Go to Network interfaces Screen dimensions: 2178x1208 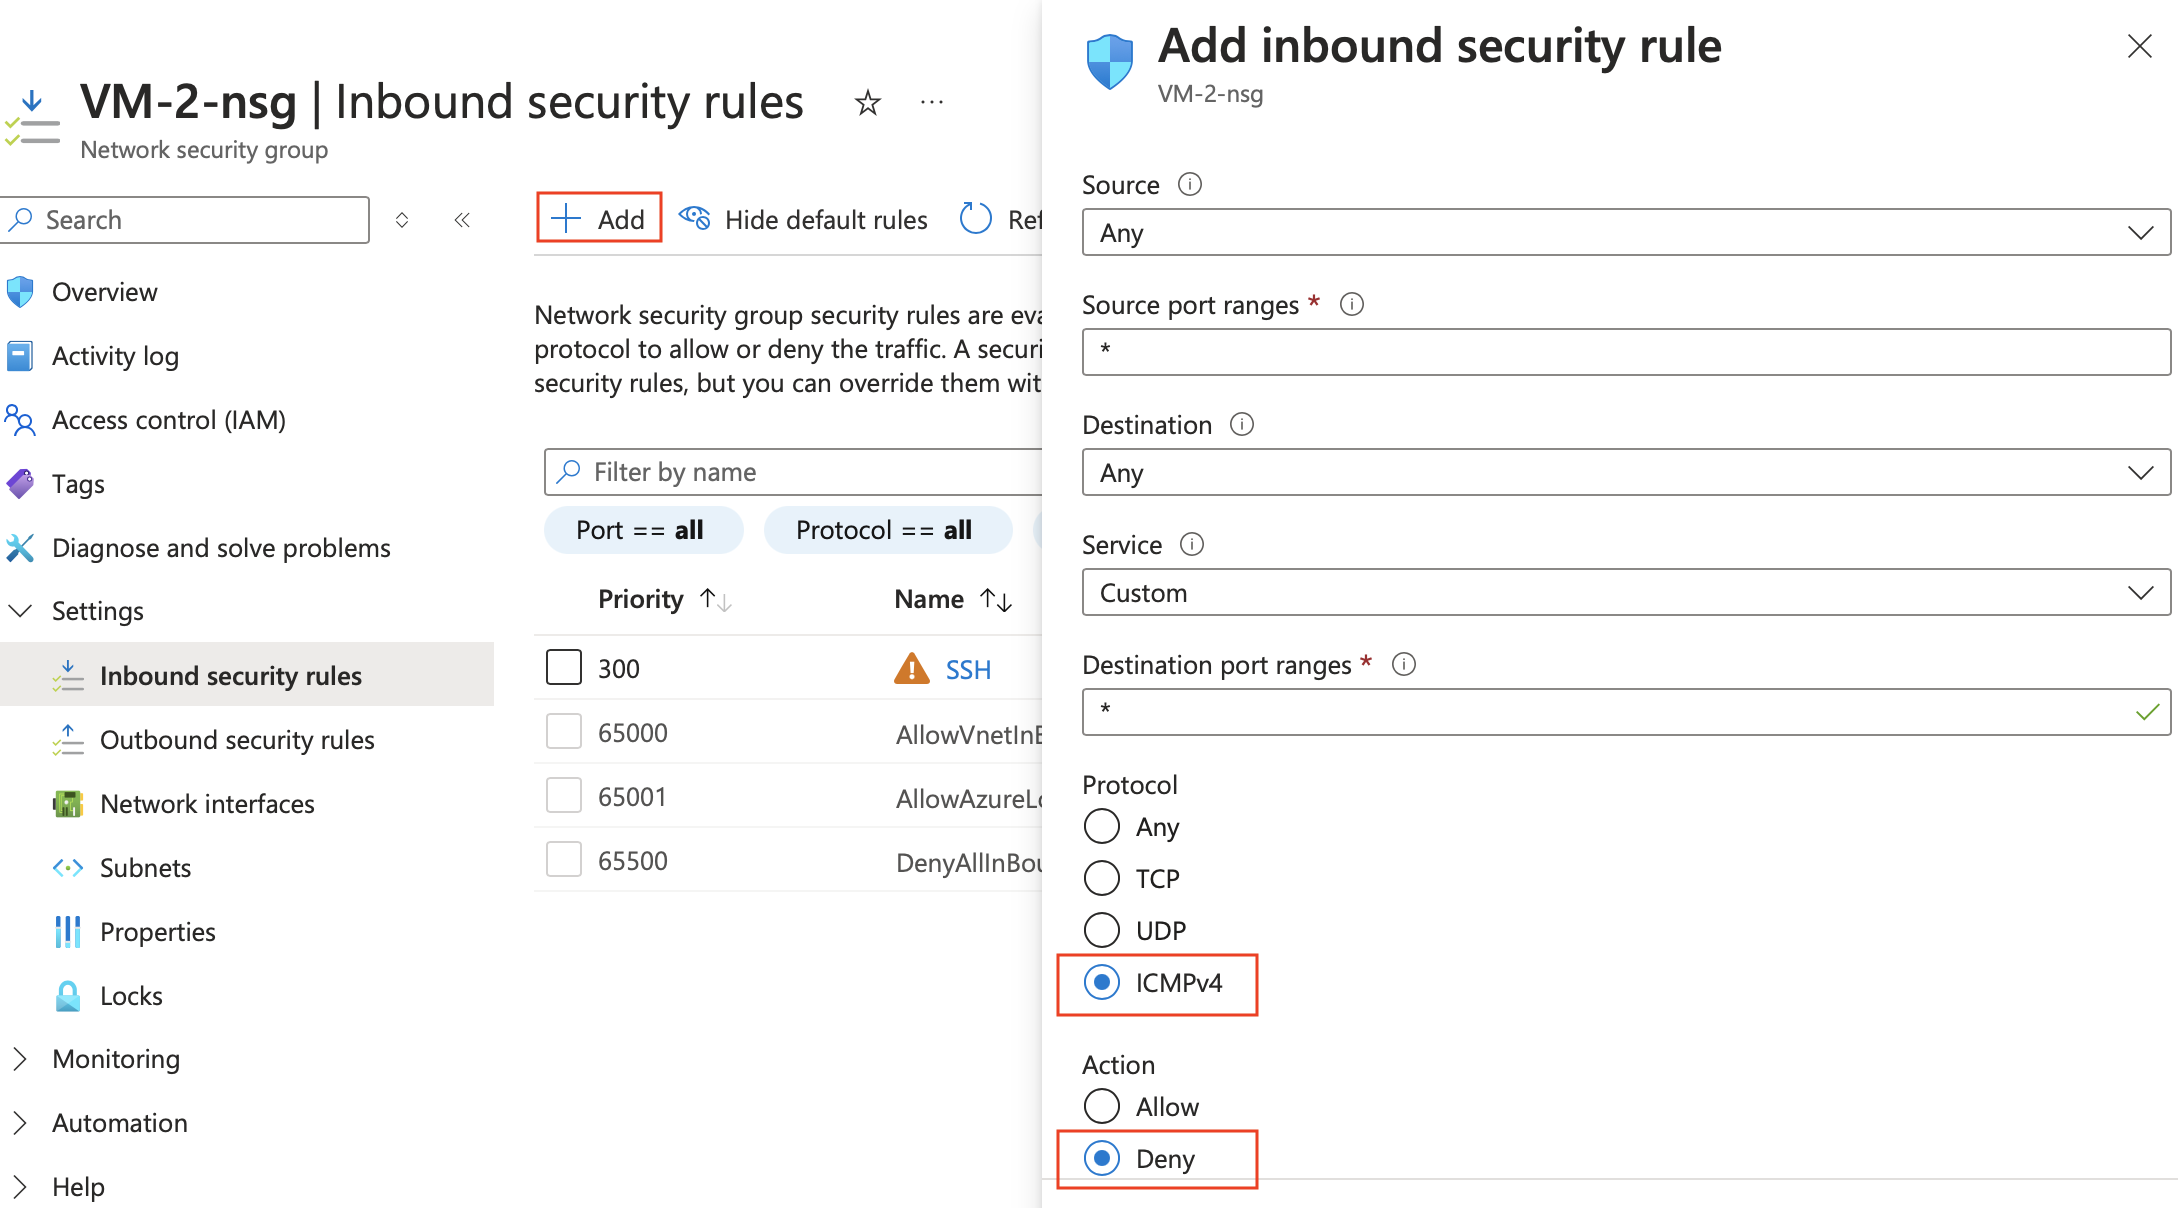point(207,804)
